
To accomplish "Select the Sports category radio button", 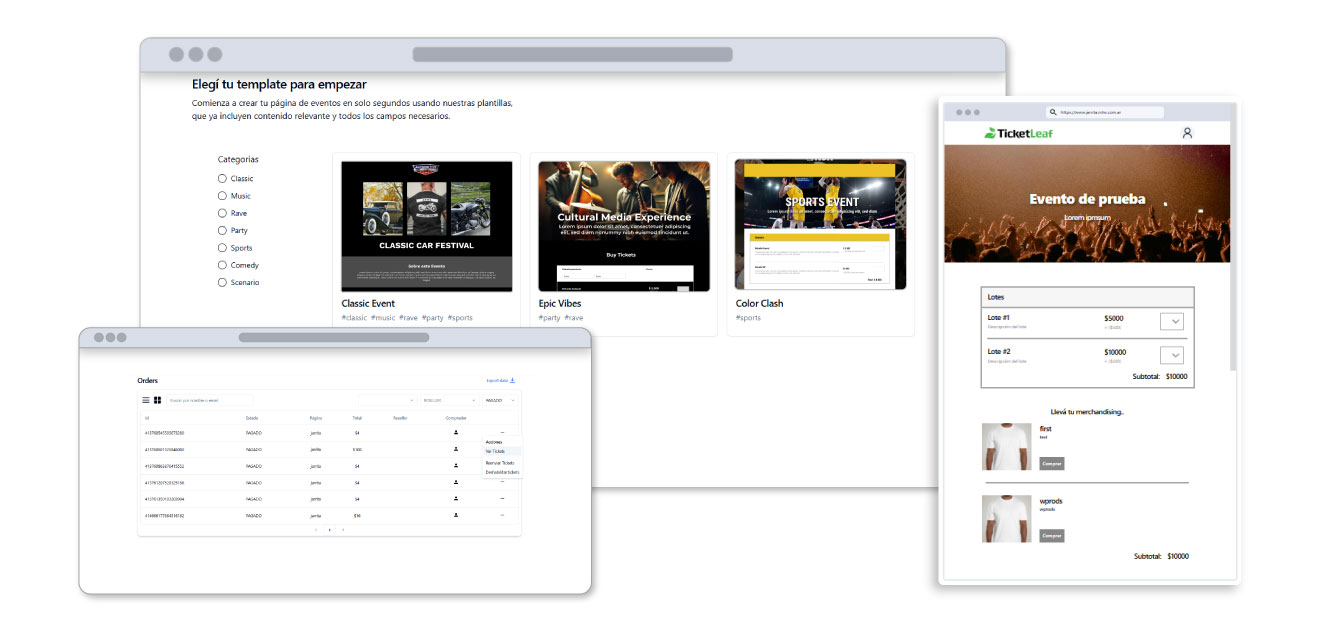I will (x=222, y=248).
